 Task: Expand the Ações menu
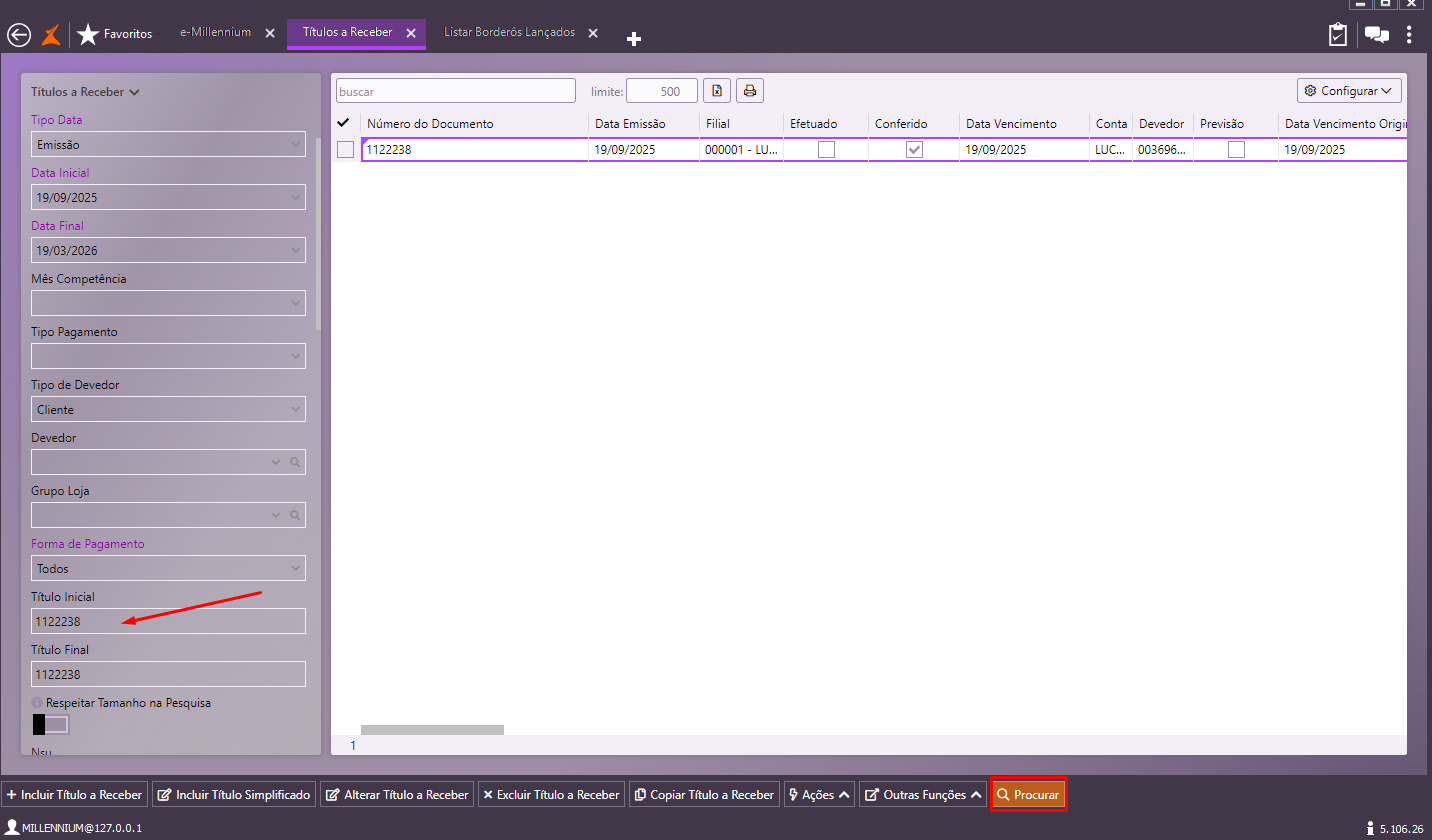tap(819, 795)
